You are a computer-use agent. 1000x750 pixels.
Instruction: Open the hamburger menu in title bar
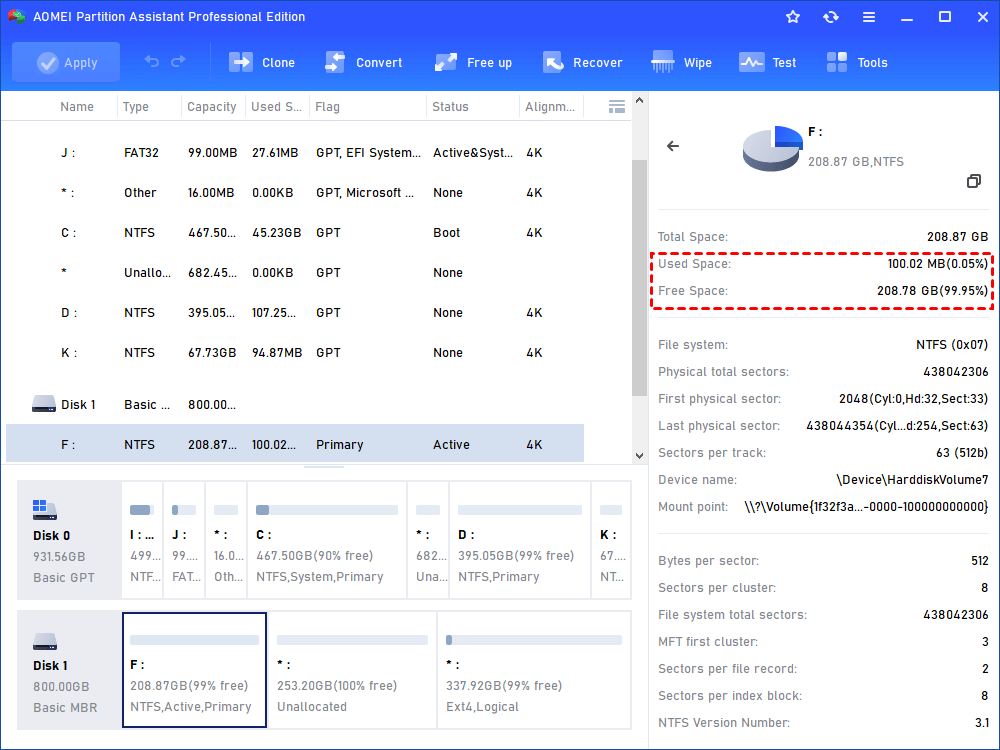(869, 17)
